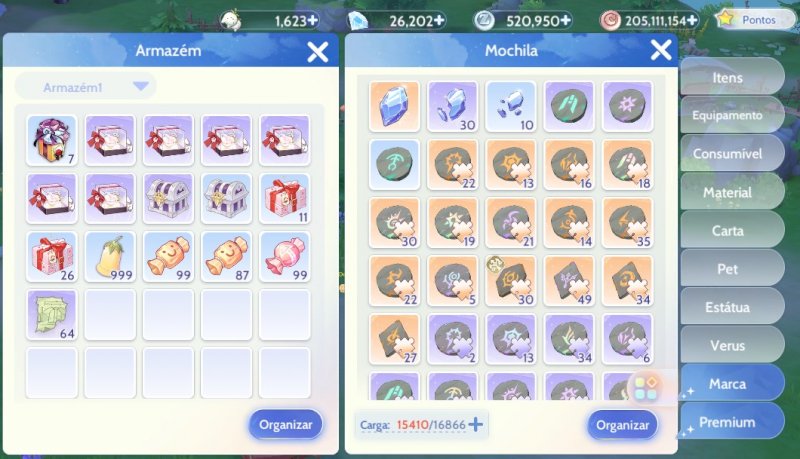This screenshot has height=459, width=800.
Task: Organize the Mochila inventory
Action: coord(622,425)
